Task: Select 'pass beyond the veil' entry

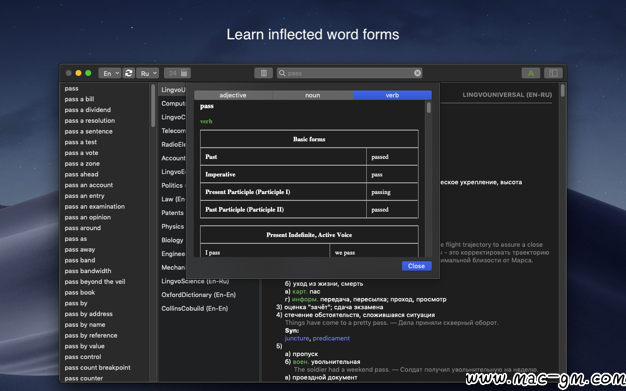Action: point(95,282)
